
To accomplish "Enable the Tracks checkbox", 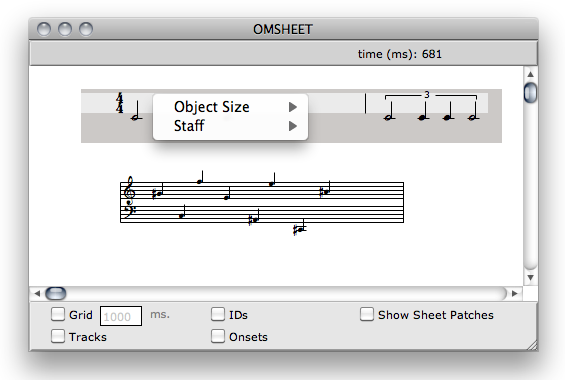I will pos(58,336).
